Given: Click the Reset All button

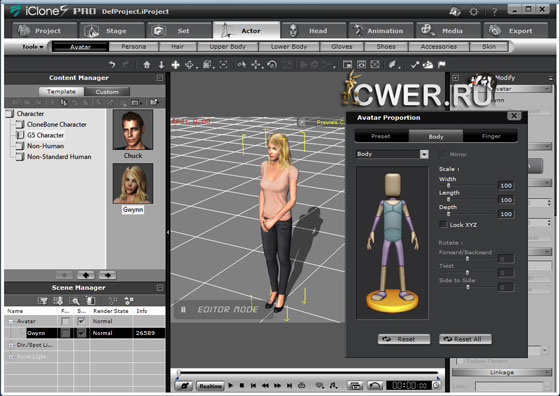Looking at the screenshot, I should 465,339.
